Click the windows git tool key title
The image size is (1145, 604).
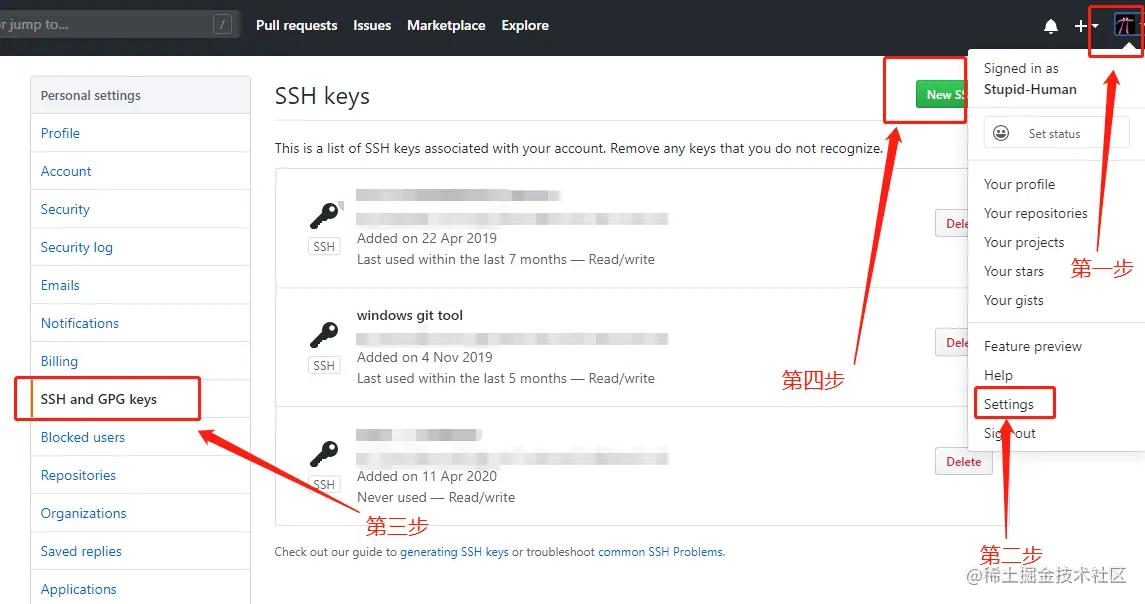pos(410,316)
